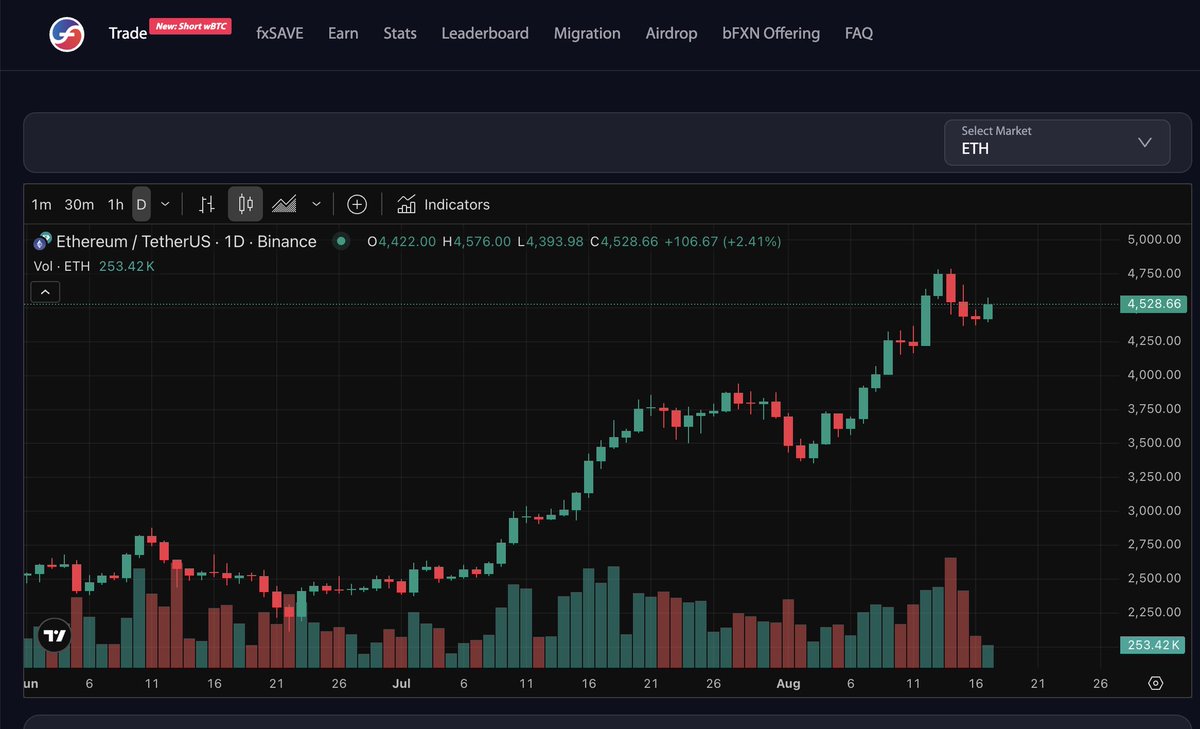Click the f(x) protocol logo
The image size is (1200, 729).
pos(68,33)
